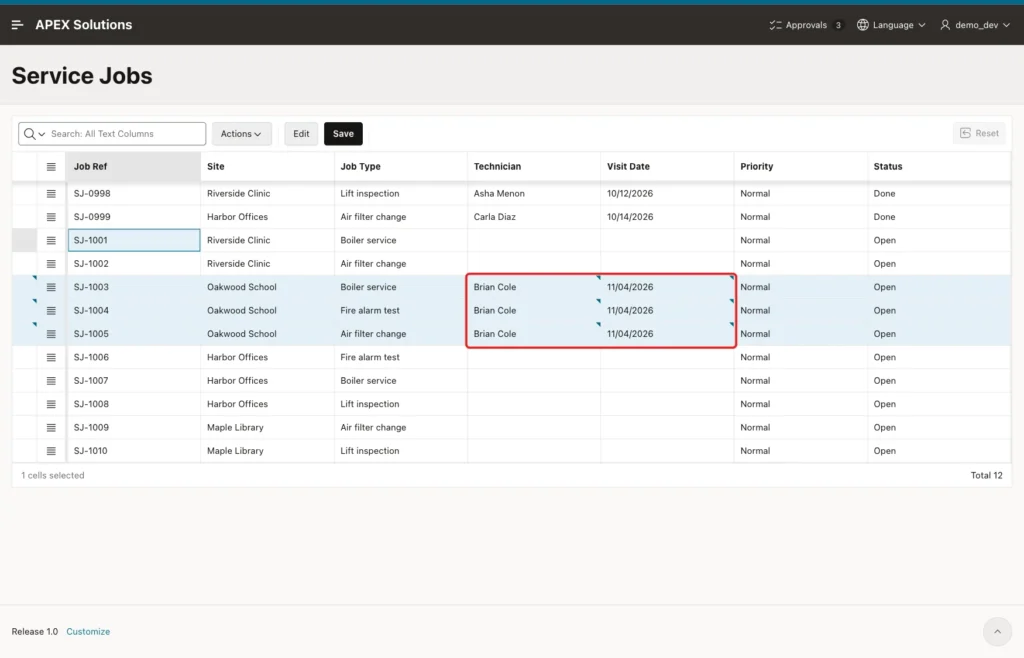Click the Visit Date column header
This screenshot has height=658, width=1024.
point(667,166)
